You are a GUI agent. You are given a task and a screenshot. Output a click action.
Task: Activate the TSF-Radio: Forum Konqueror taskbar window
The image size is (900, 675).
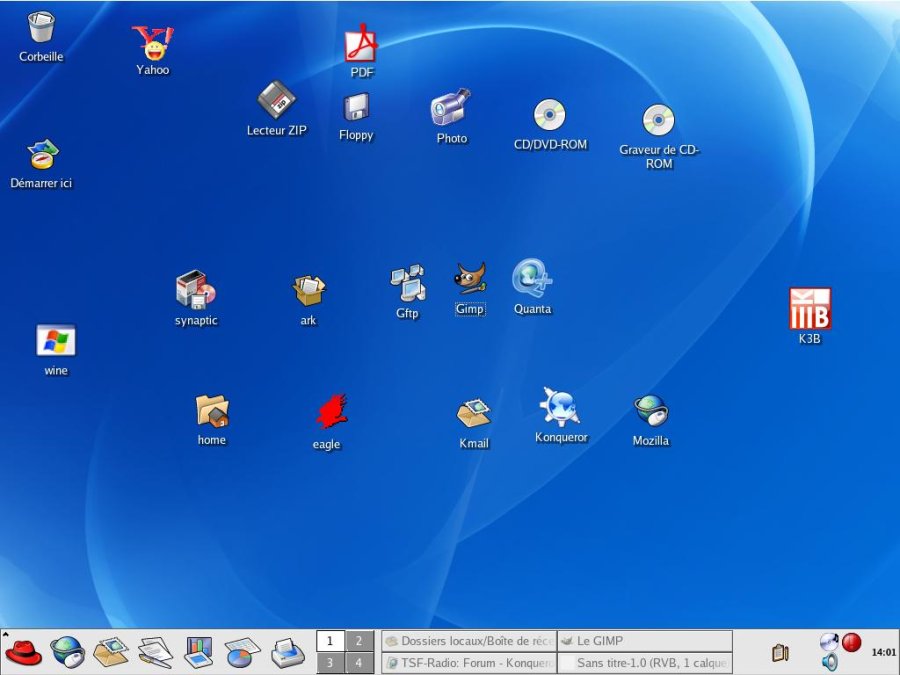(468, 663)
